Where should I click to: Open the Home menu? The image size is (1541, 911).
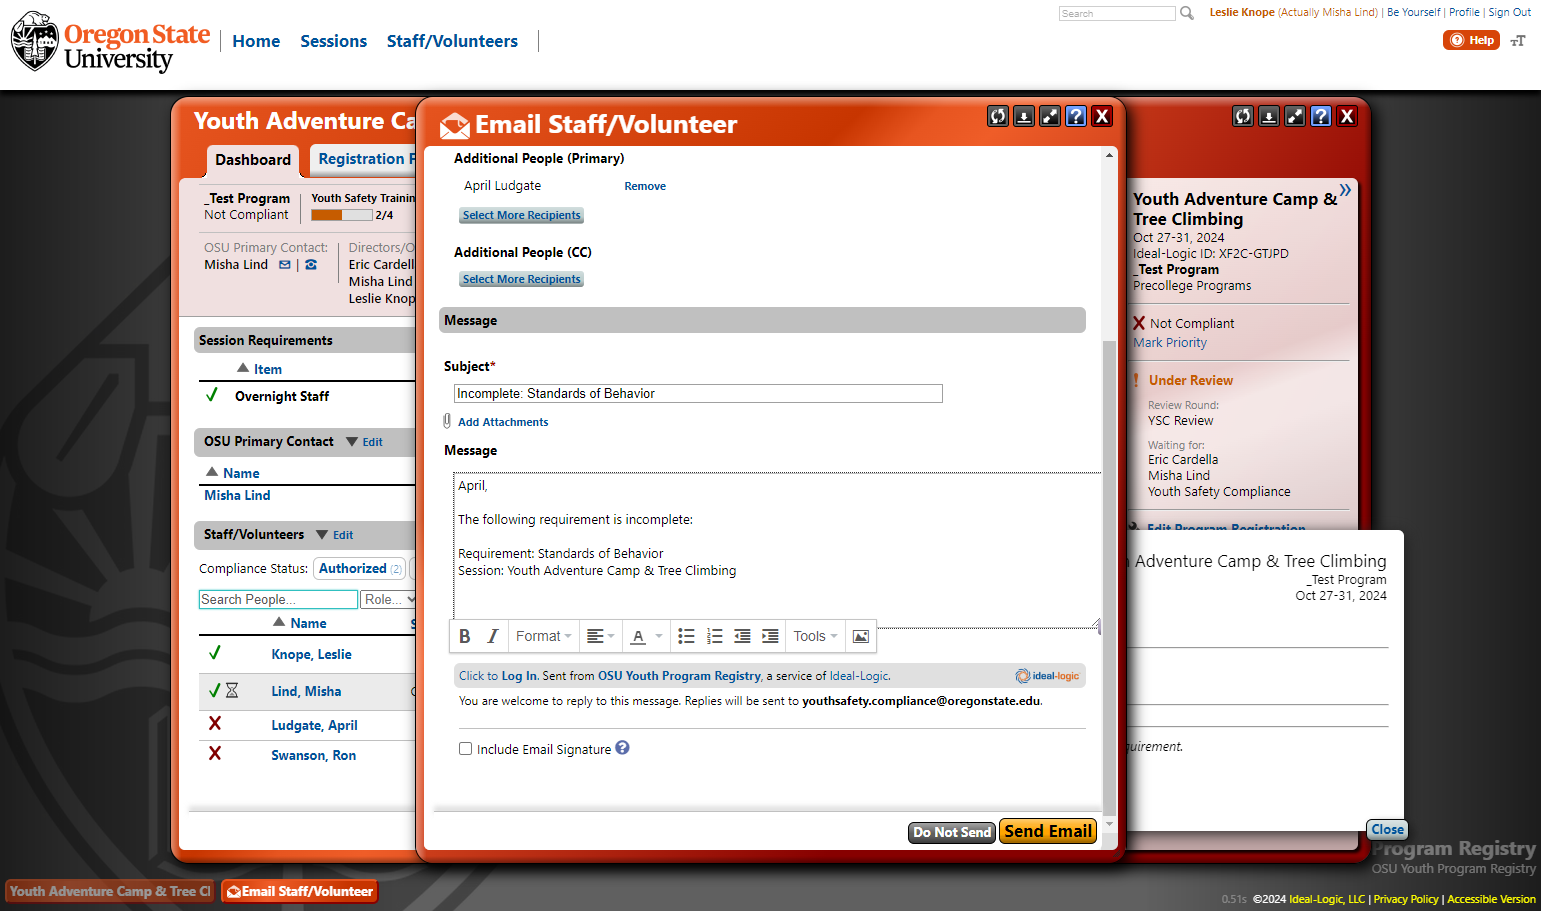[256, 41]
